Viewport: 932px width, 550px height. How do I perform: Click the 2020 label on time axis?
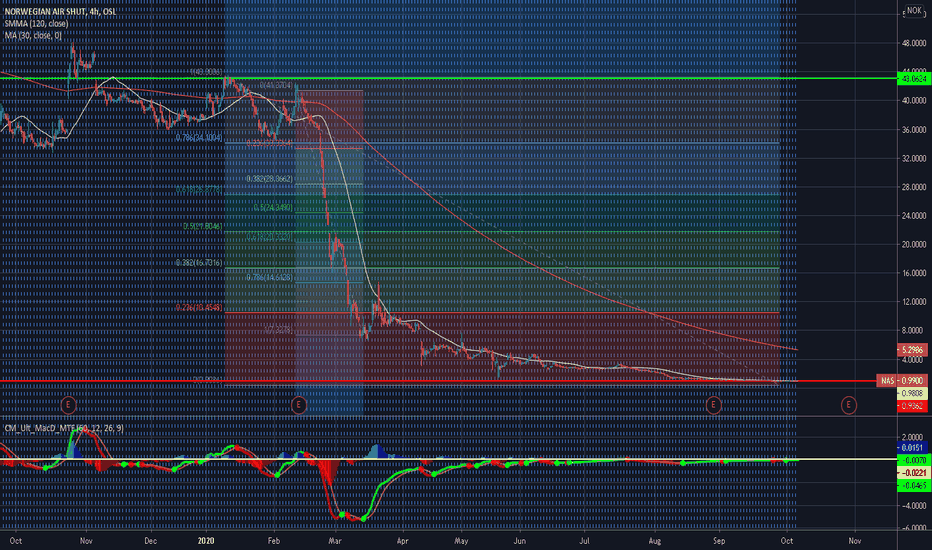point(206,540)
